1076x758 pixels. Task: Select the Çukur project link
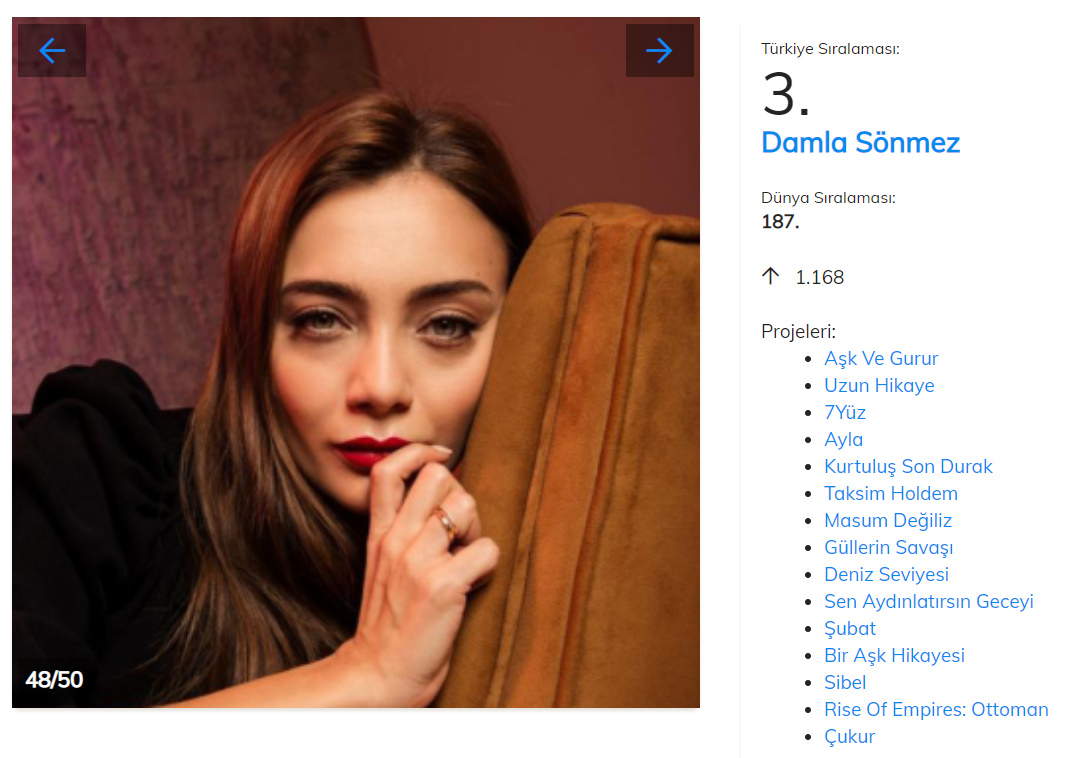(849, 736)
